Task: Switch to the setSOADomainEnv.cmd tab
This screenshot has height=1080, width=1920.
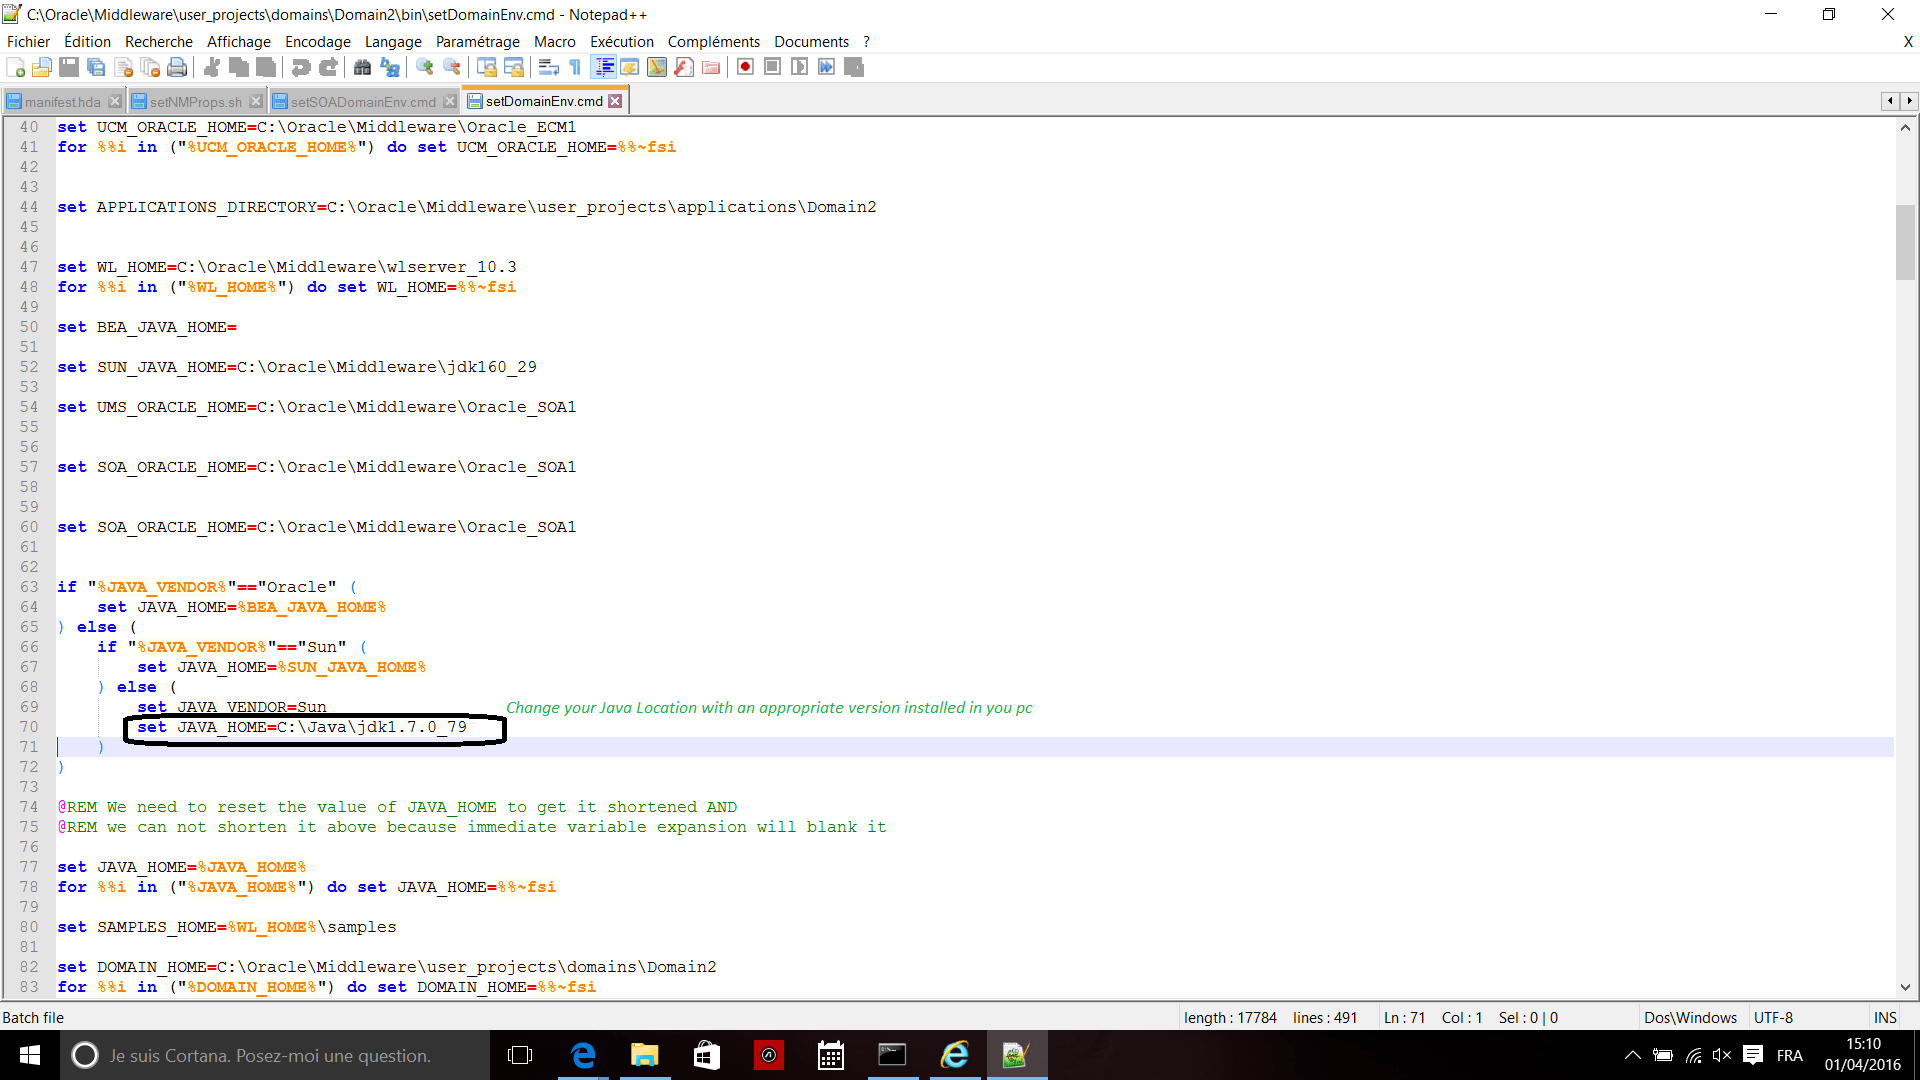Action: [x=363, y=102]
